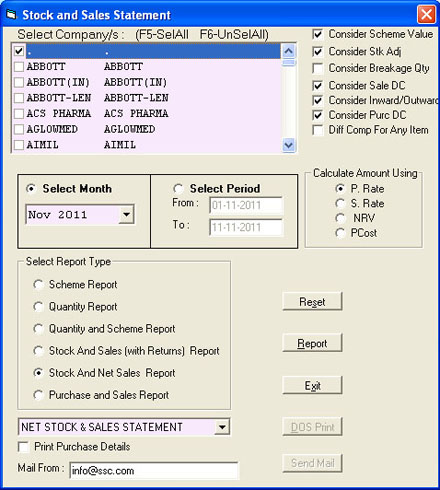Click the title bar app icon
Image resolution: width=440 pixels, height=490 pixels.
(x=11, y=15)
